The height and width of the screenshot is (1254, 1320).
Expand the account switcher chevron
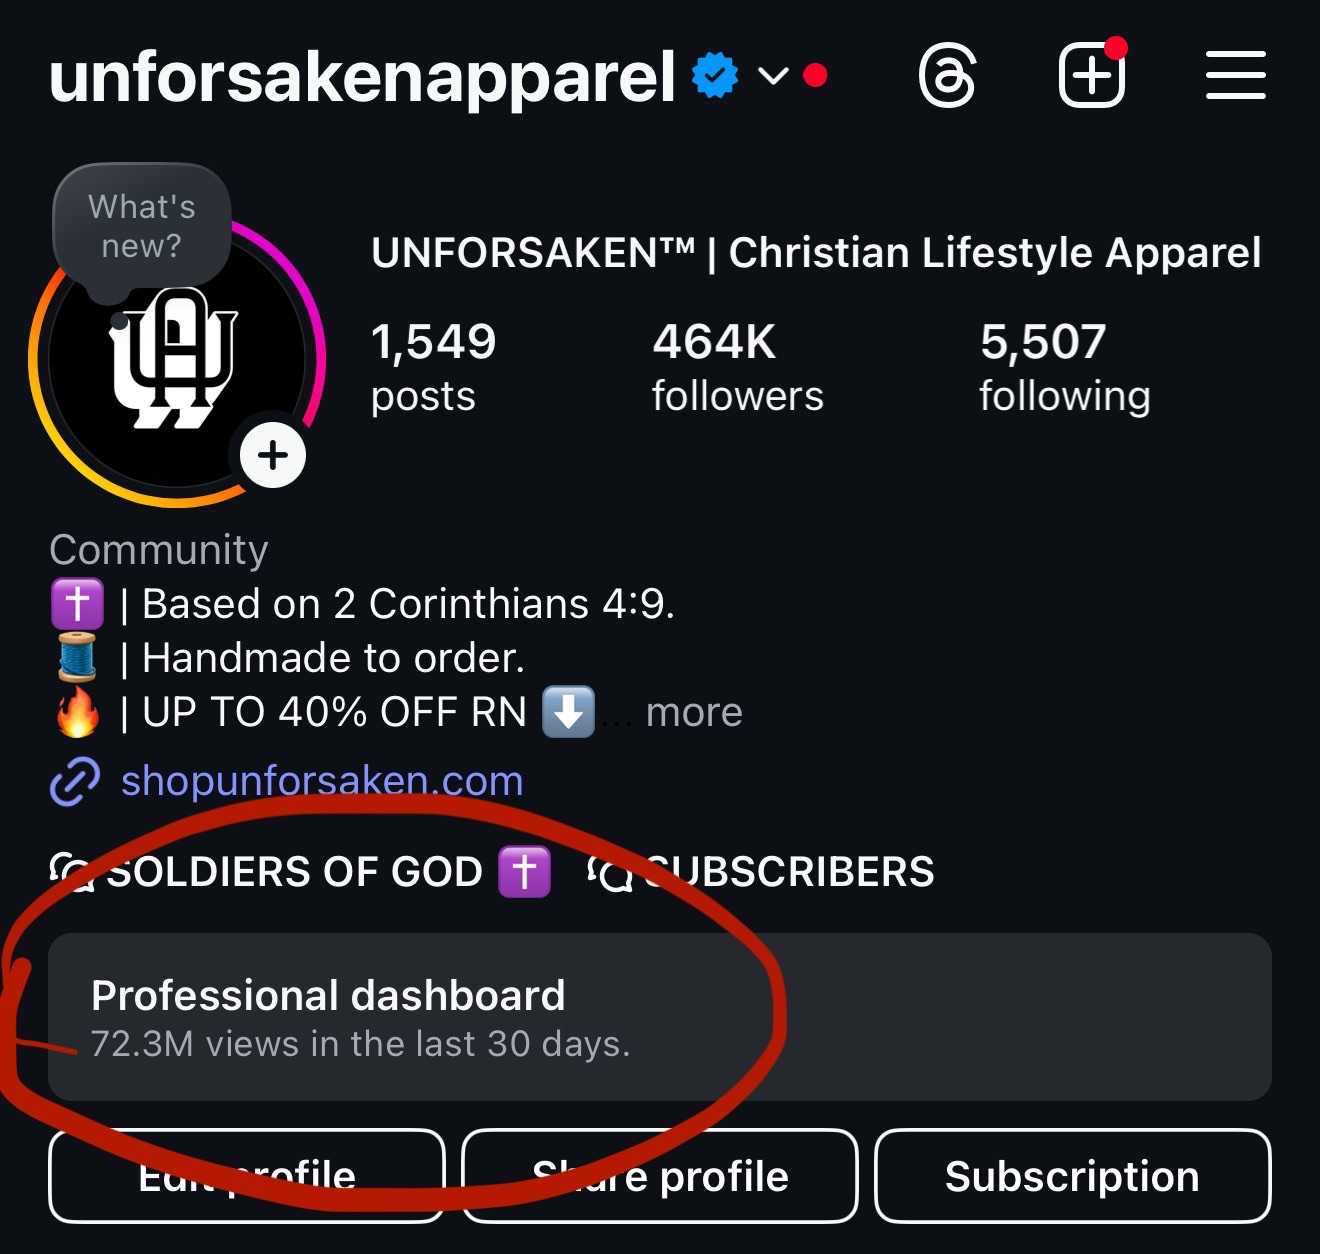(x=773, y=76)
